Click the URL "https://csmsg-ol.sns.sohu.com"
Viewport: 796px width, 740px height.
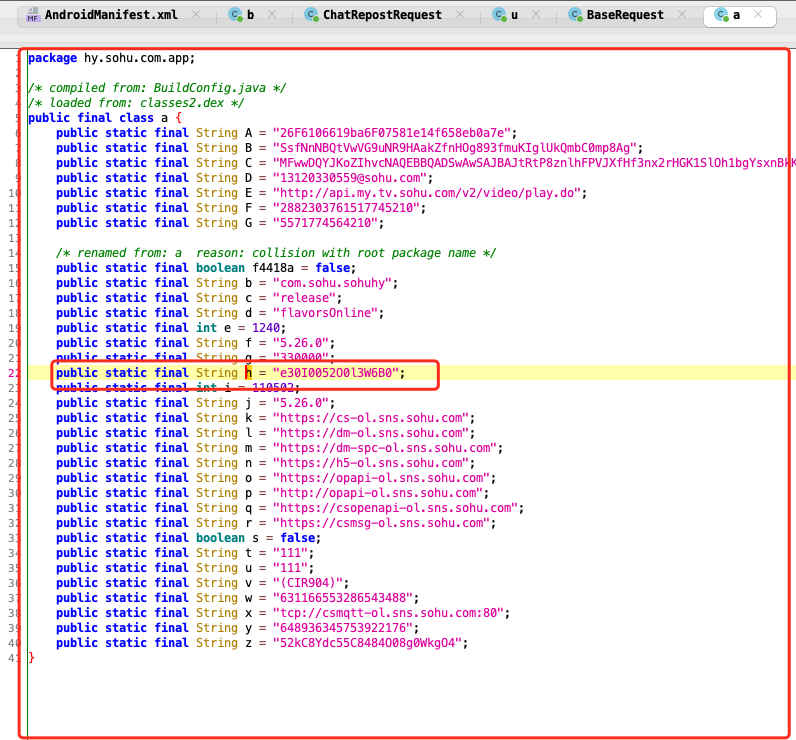381,523
